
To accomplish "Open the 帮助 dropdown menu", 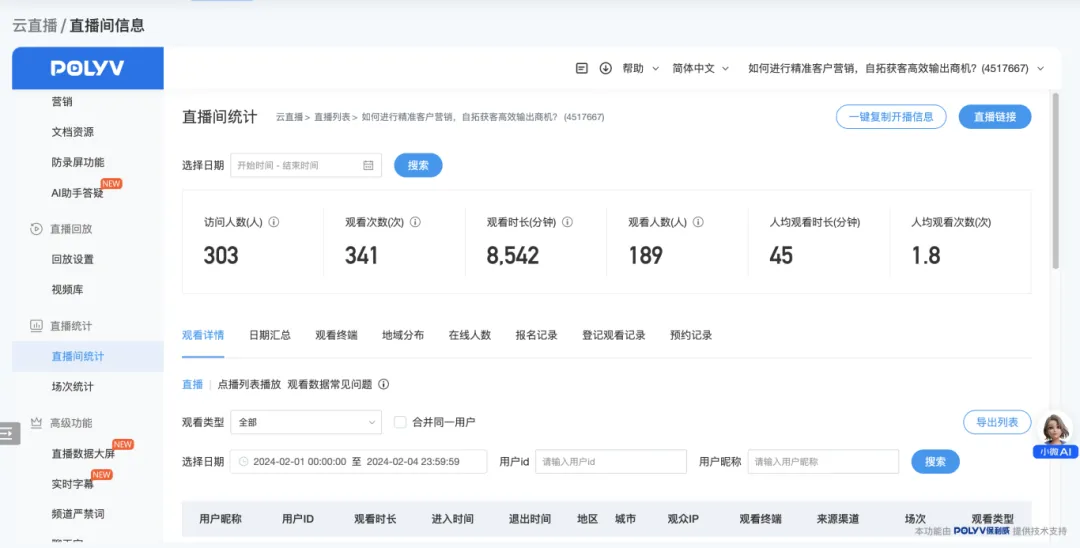I will 640,69.
